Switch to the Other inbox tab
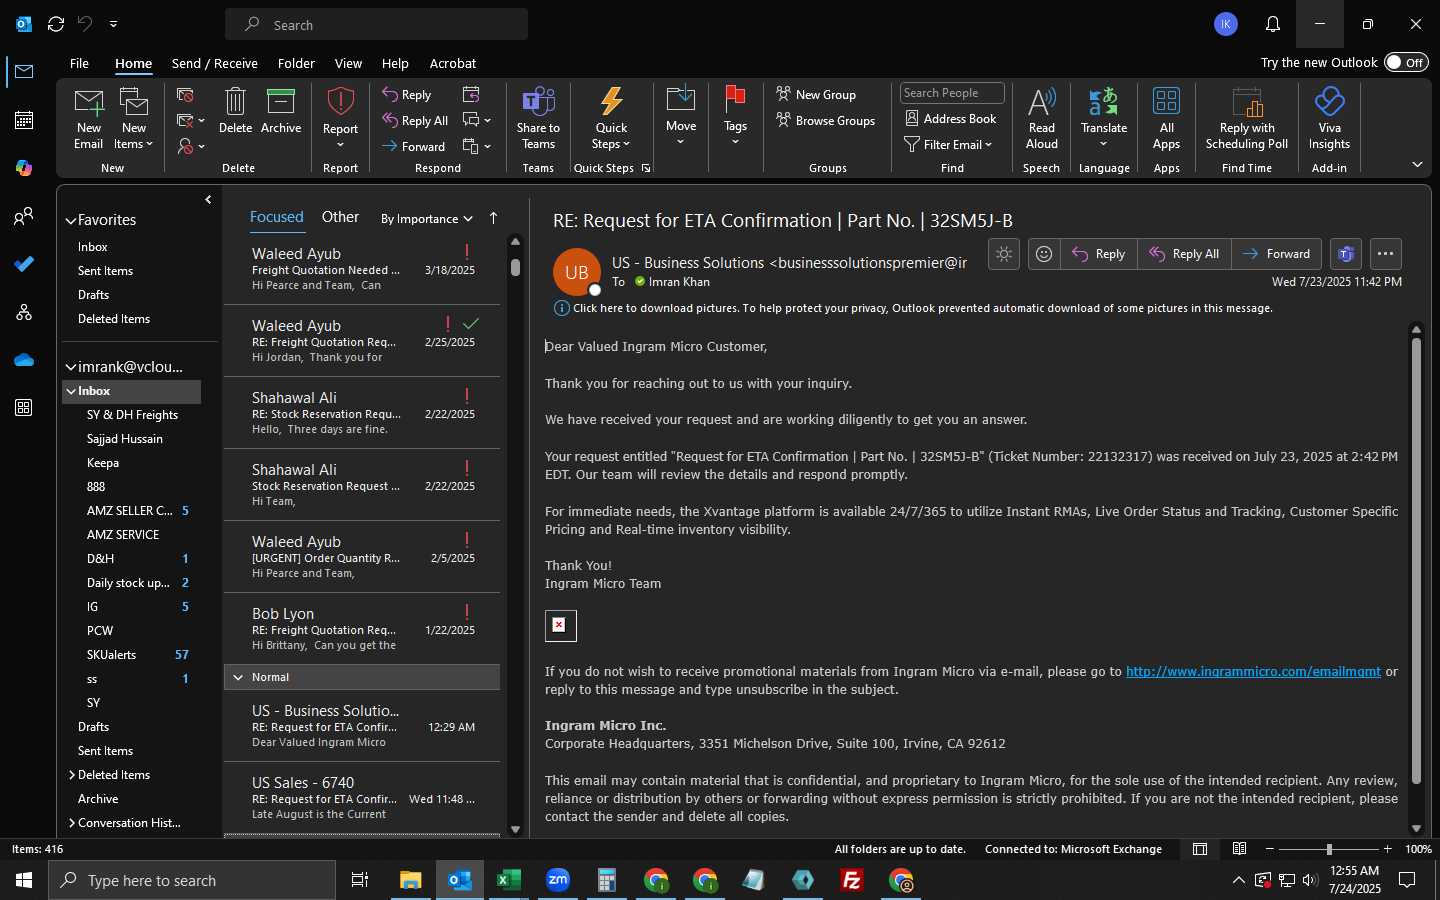The image size is (1440, 900). 340,217
